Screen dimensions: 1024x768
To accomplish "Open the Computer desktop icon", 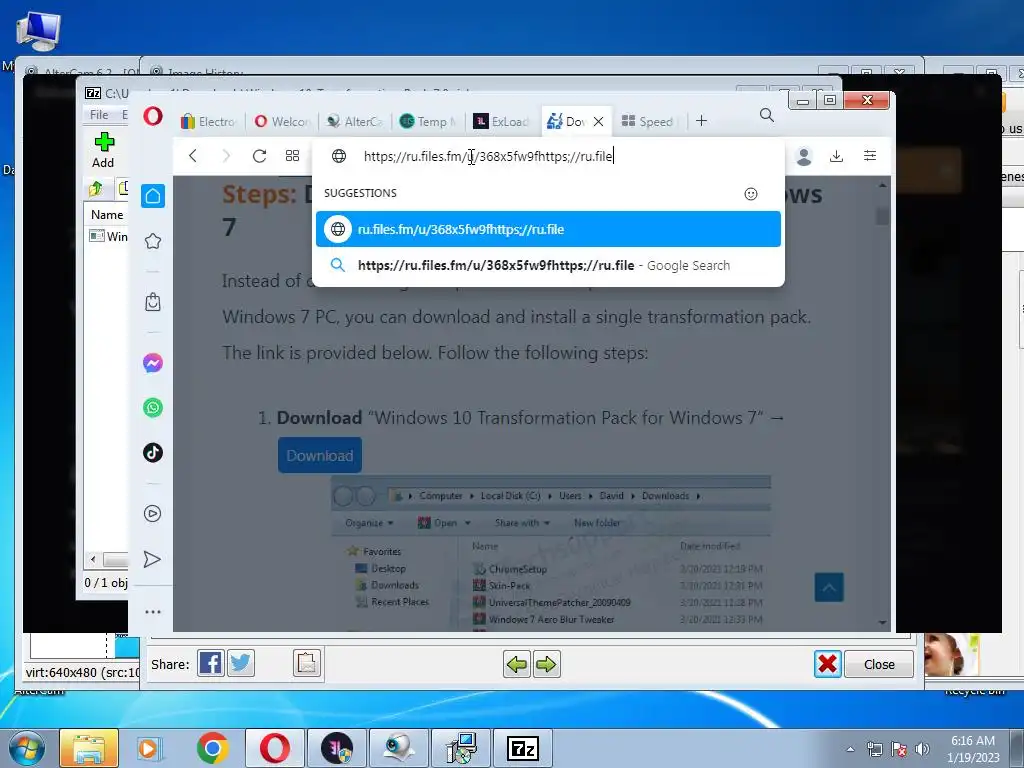I will click(38, 32).
